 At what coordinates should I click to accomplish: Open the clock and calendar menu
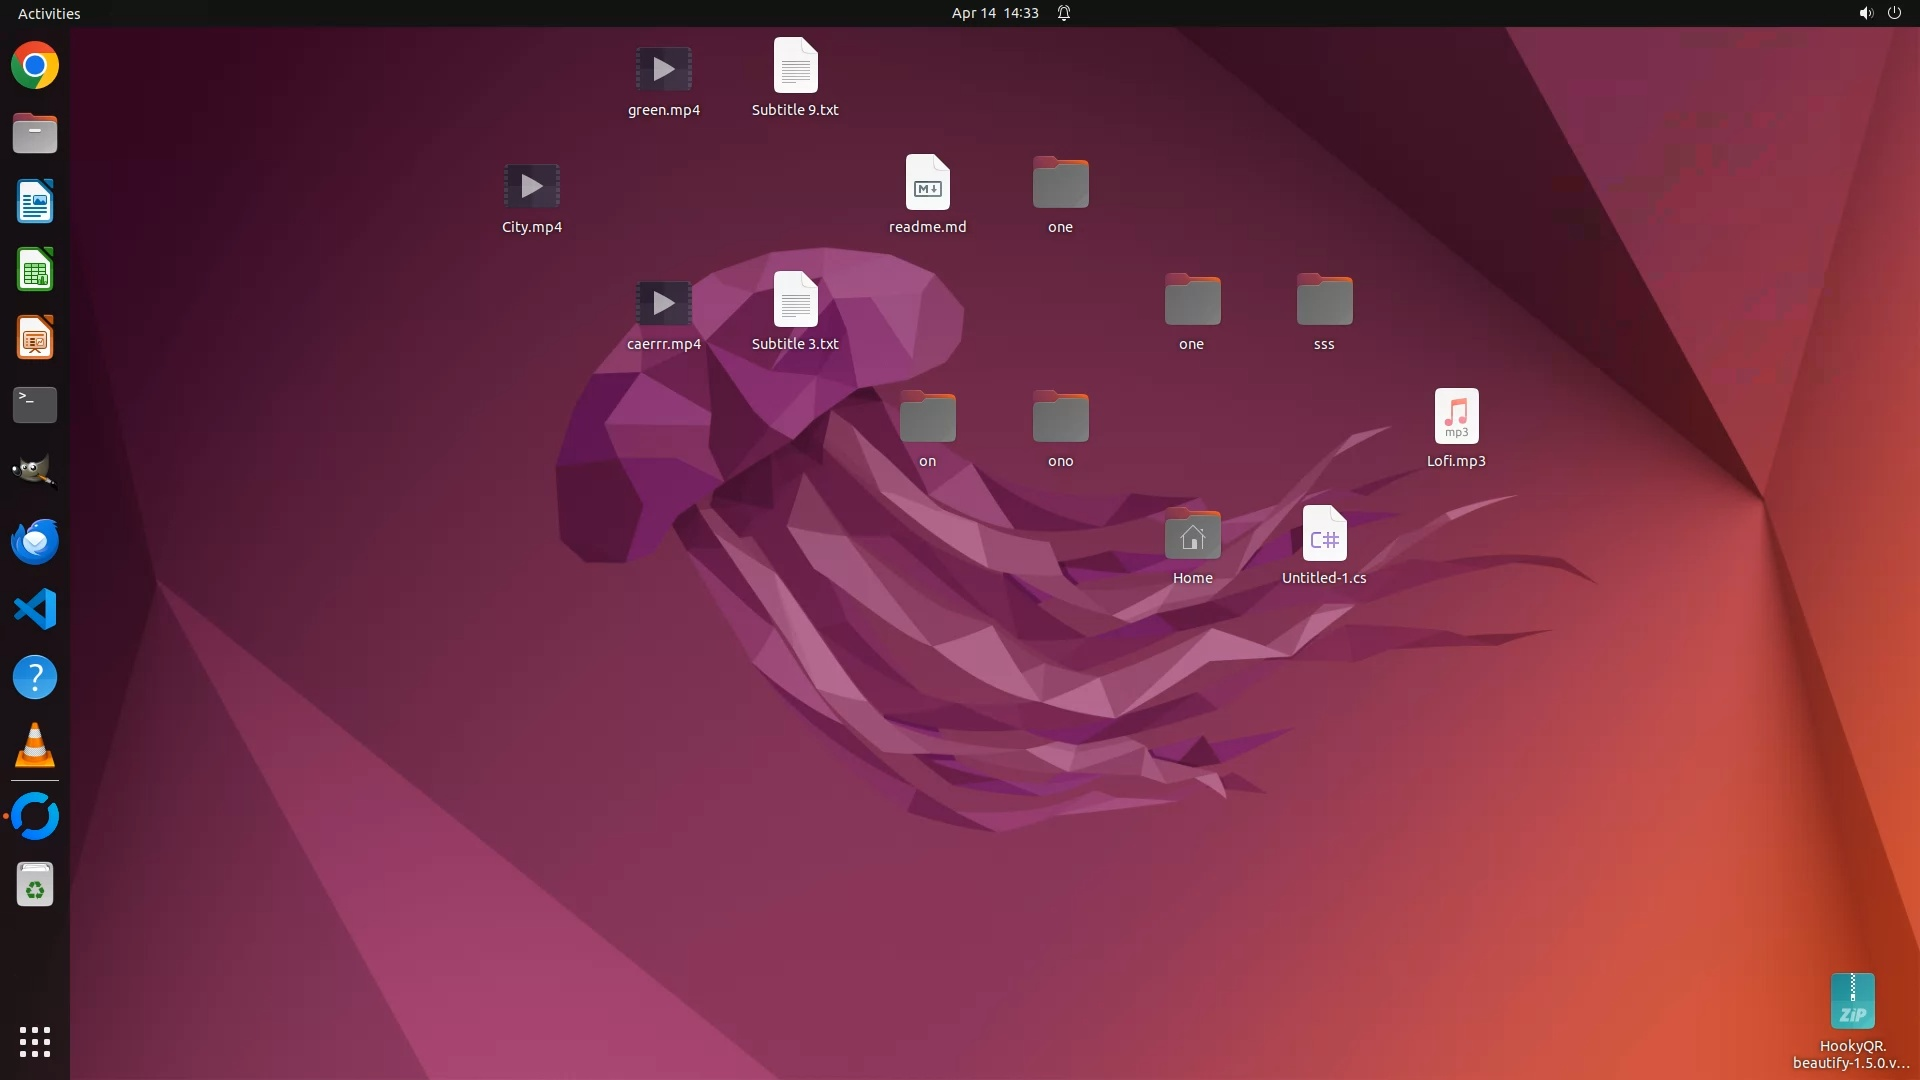pyautogui.click(x=994, y=13)
